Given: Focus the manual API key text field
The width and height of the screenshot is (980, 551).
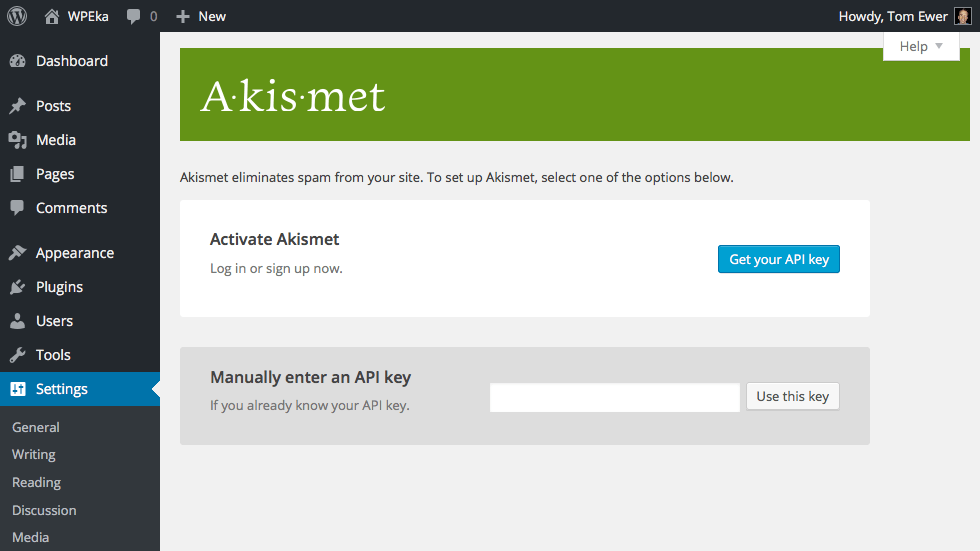Looking at the screenshot, I should (x=614, y=397).
